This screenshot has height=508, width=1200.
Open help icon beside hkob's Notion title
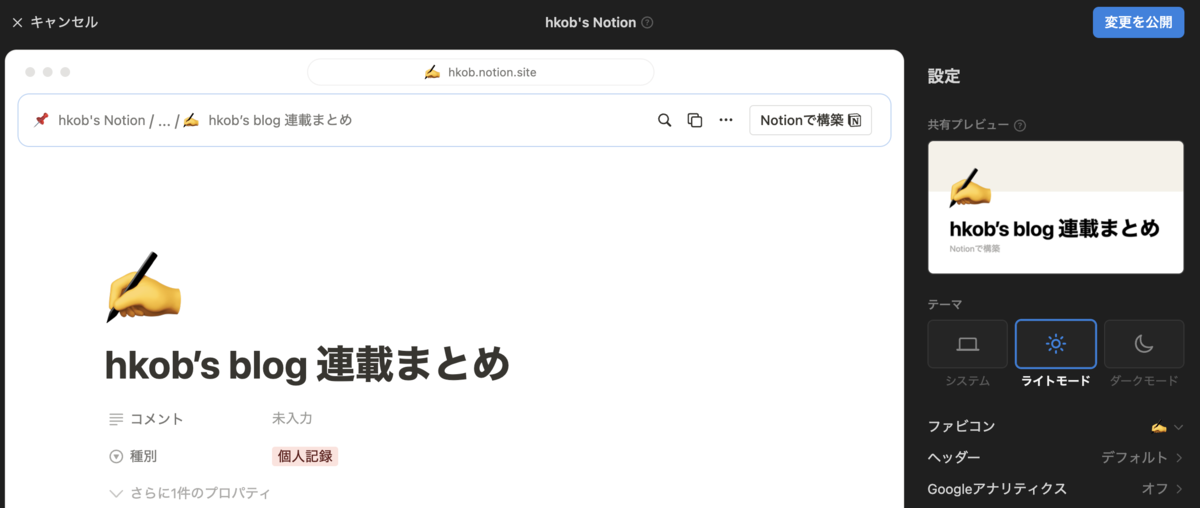pos(647,22)
